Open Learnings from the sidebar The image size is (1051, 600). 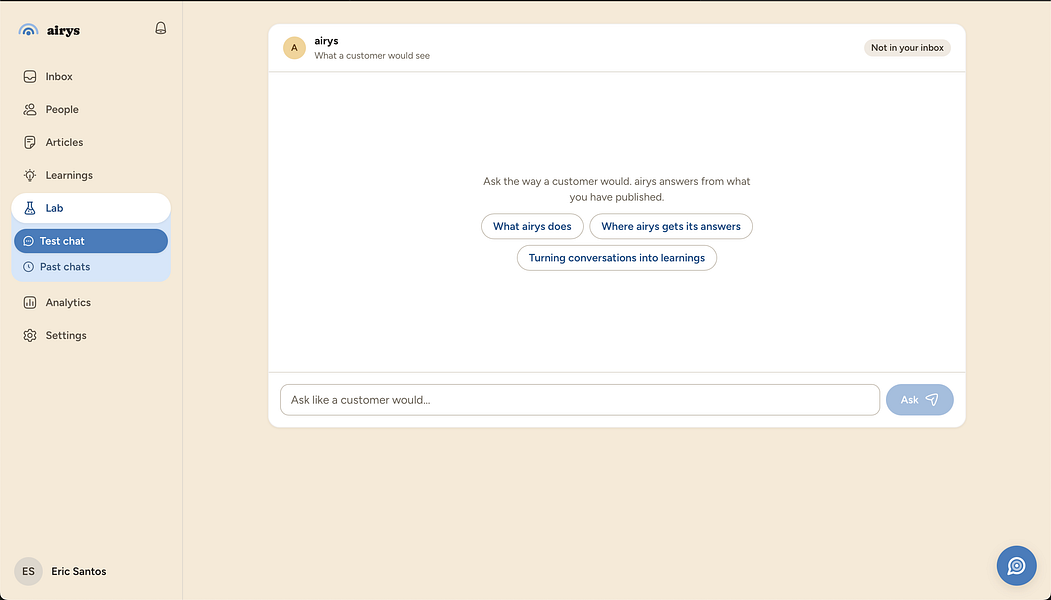pos(91,175)
